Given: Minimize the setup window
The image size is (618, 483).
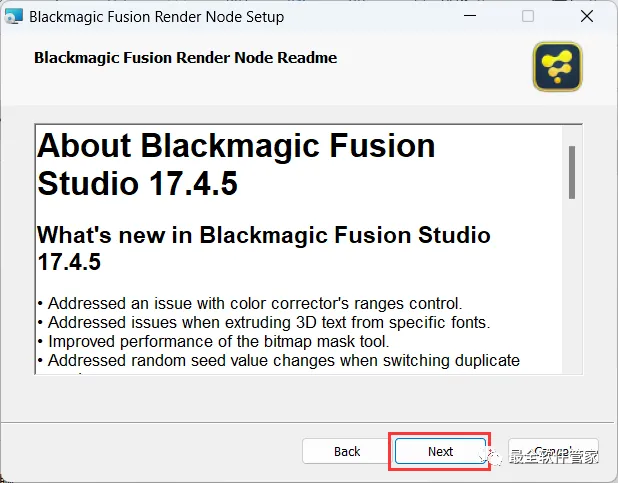Looking at the screenshot, I should (x=470, y=16).
